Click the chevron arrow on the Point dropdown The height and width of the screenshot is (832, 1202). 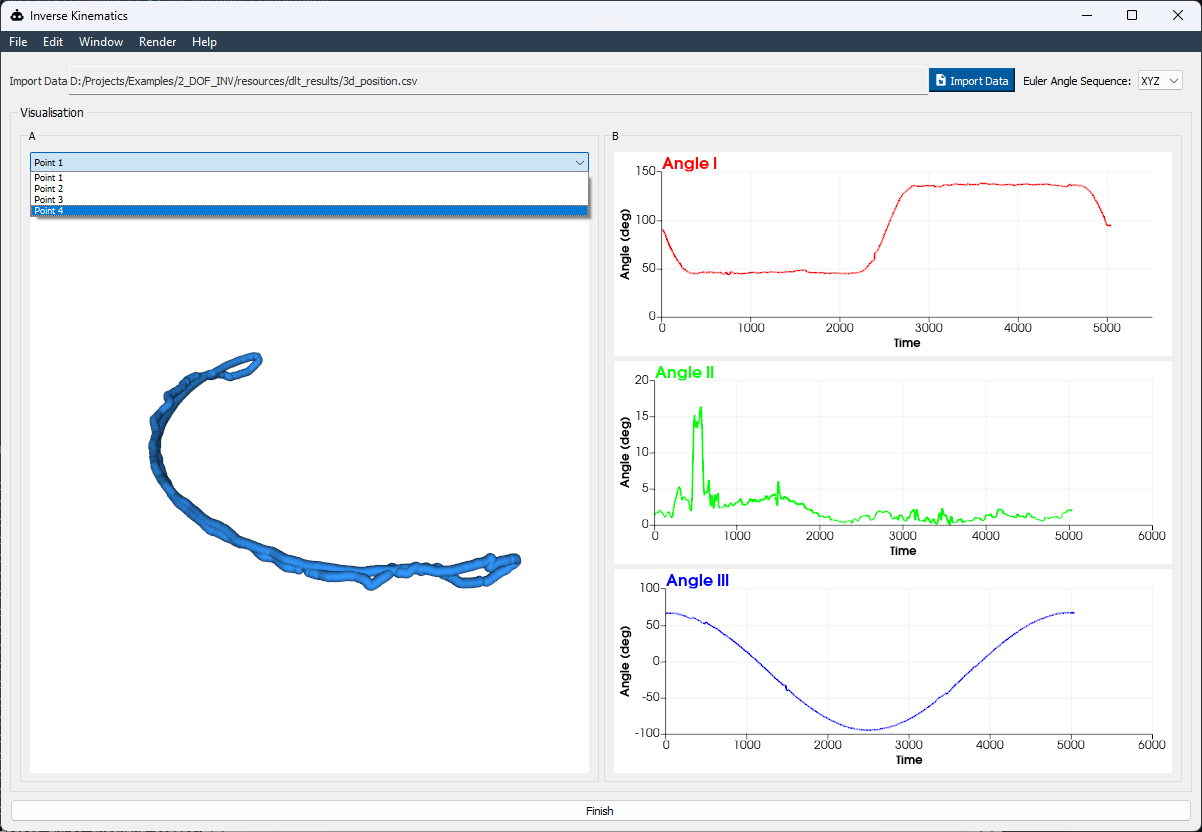click(x=579, y=162)
